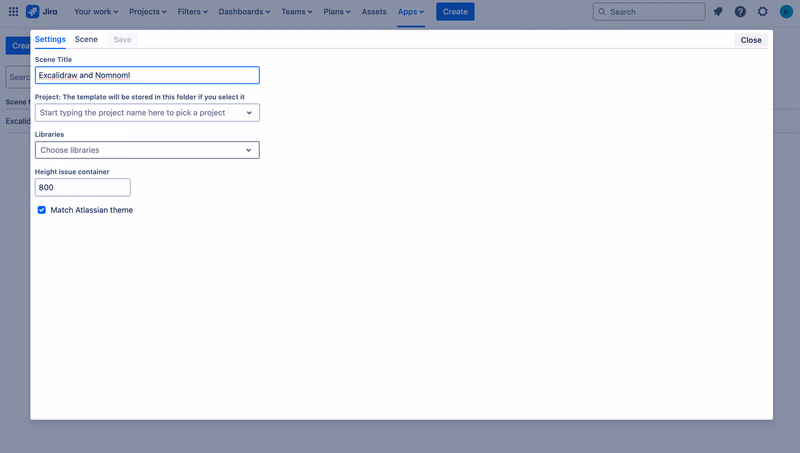Open the notifications bell icon
Image resolution: width=800 pixels, height=453 pixels.
pyautogui.click(x=718, y=11)
